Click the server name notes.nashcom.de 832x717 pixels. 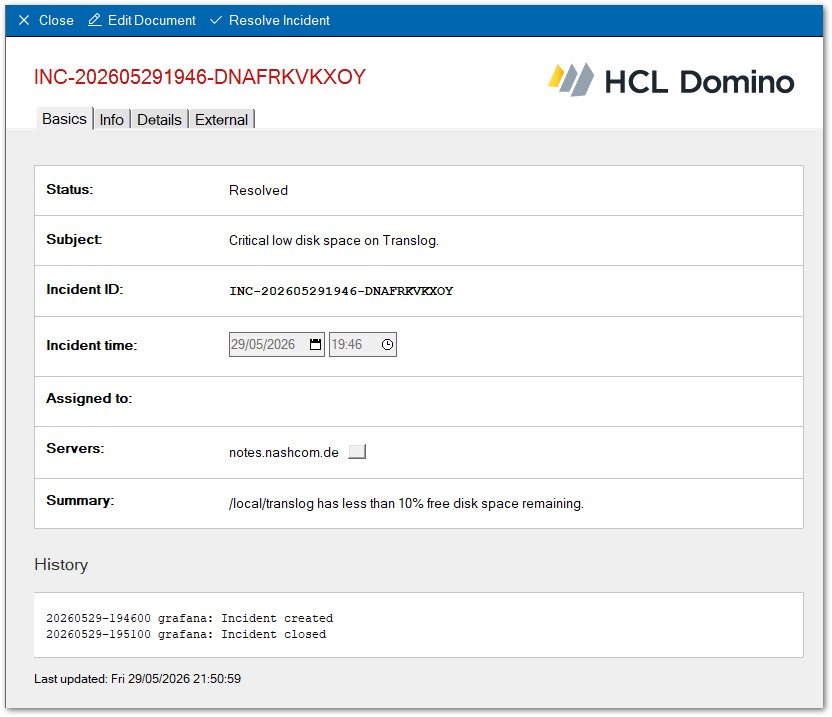pos(284,452)
